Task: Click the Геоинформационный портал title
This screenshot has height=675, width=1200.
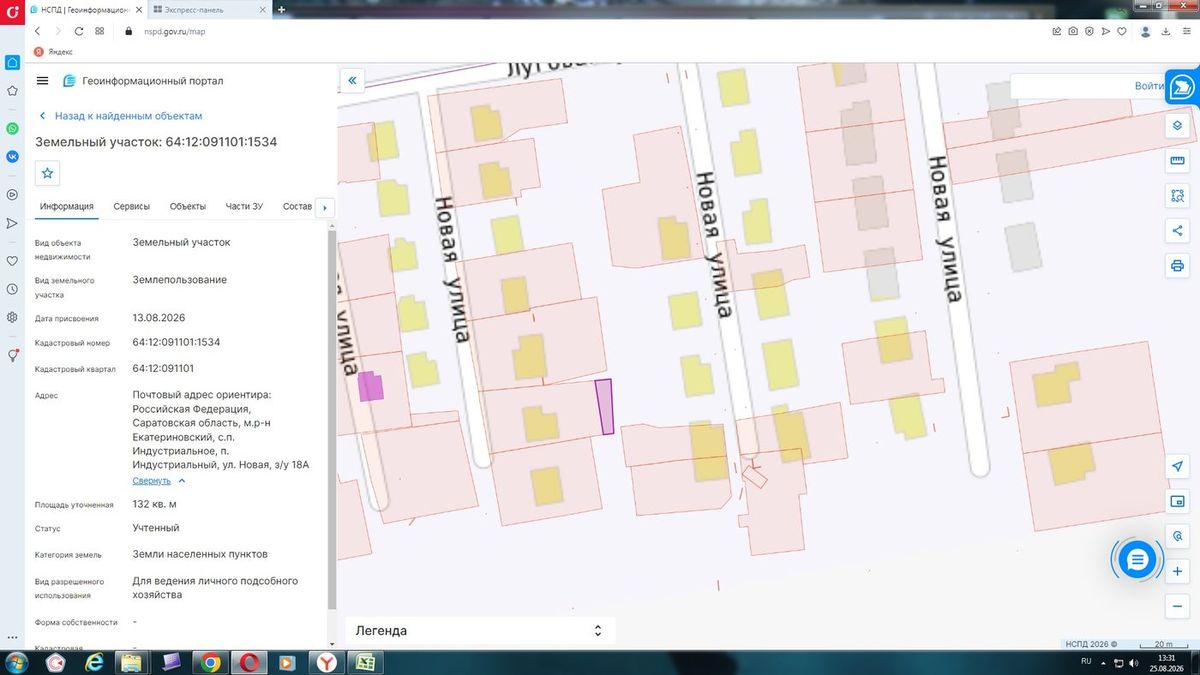Action: (153, 81)
